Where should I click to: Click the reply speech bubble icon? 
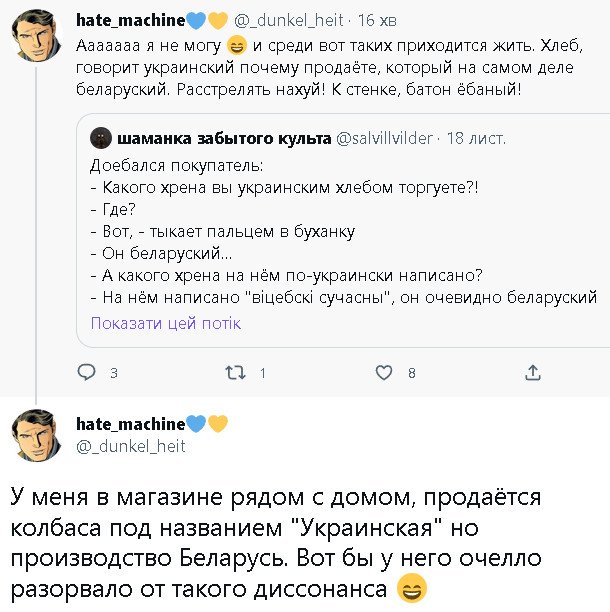(87, 373)
